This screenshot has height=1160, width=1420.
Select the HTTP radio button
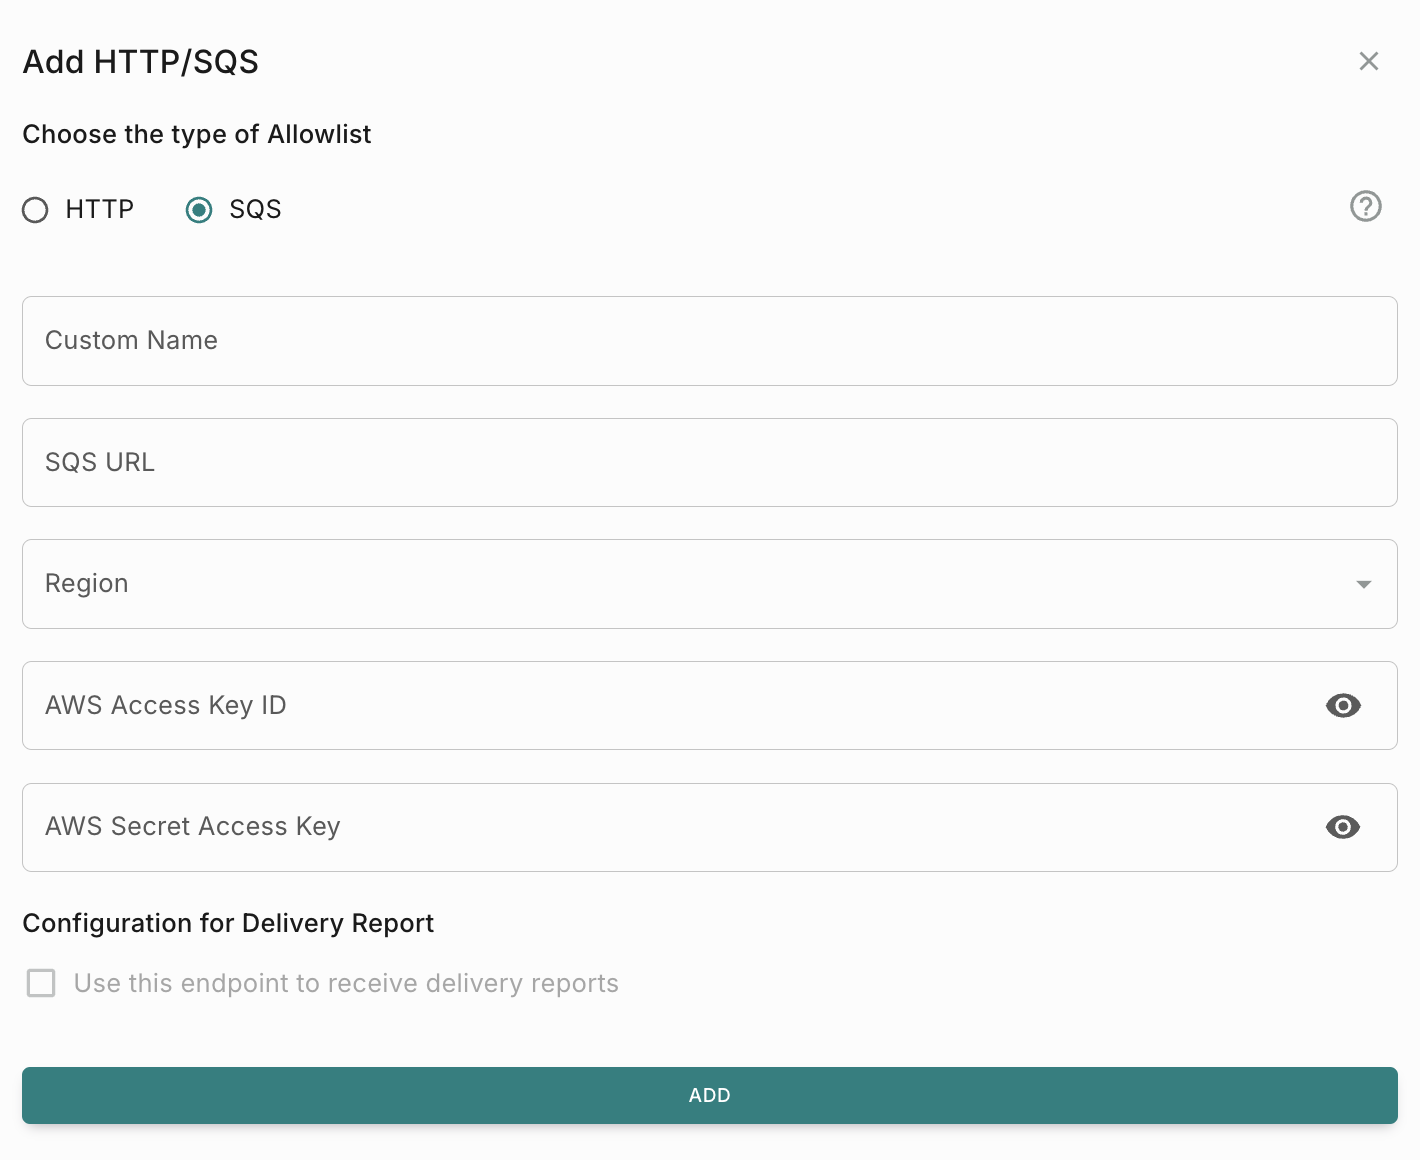coord(36,210)
